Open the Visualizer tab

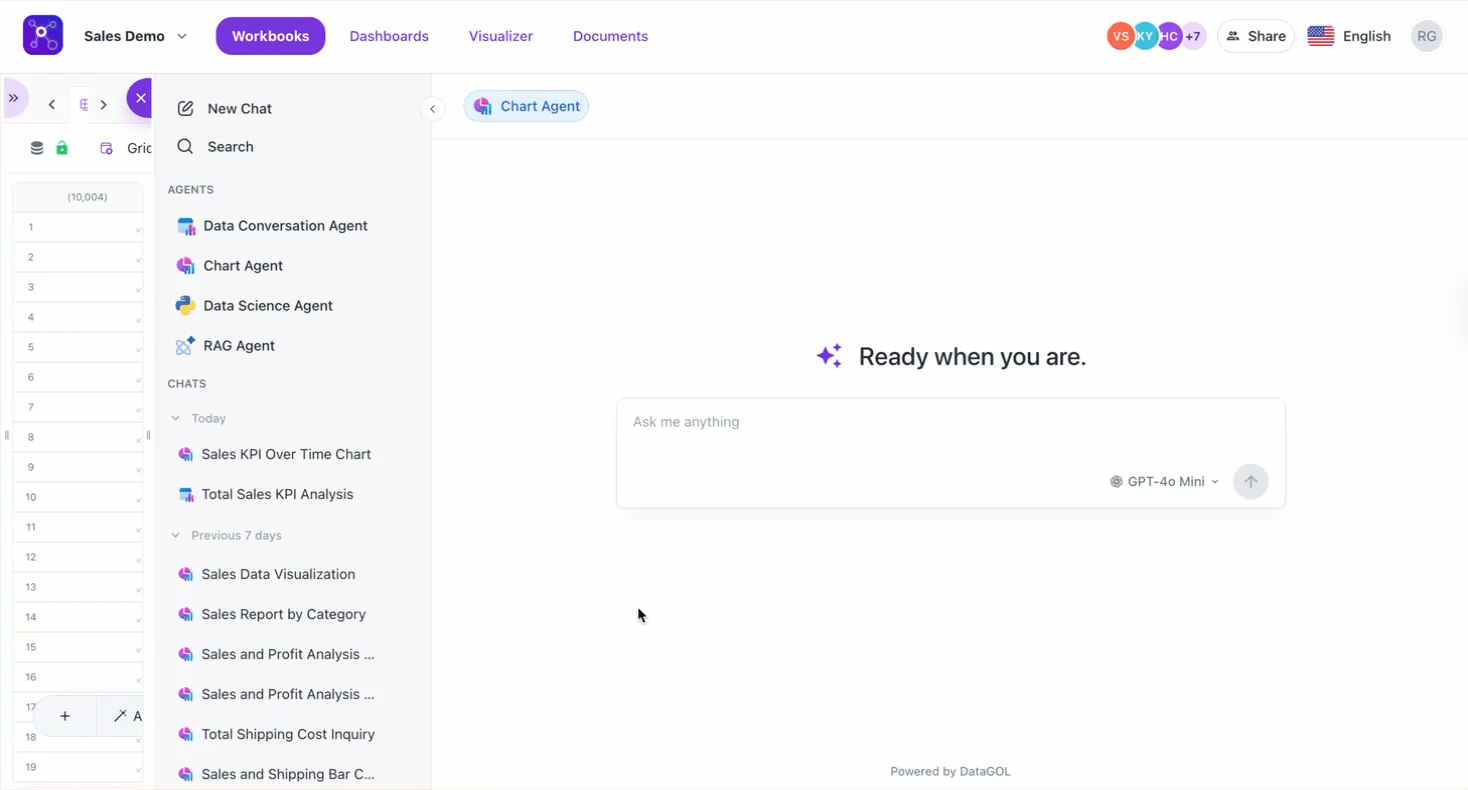[501, 36]
